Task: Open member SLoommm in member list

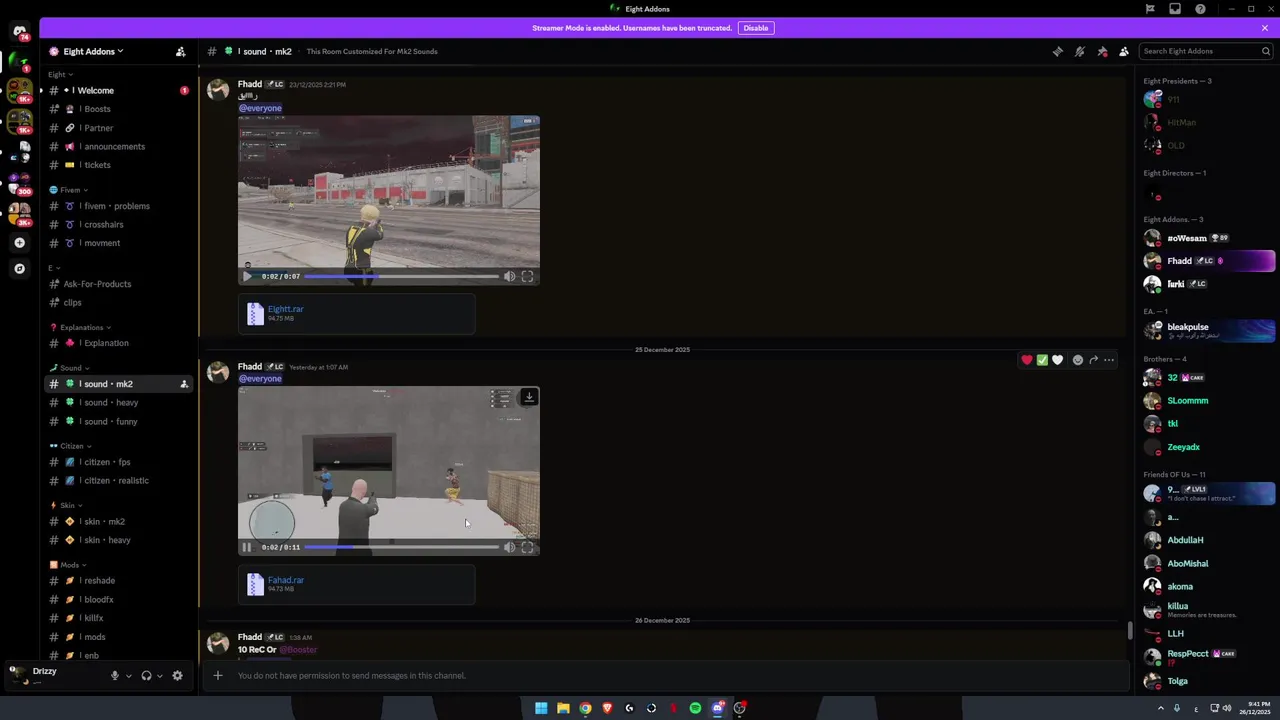Action: pyautogui.click(x=1209, y=401)
